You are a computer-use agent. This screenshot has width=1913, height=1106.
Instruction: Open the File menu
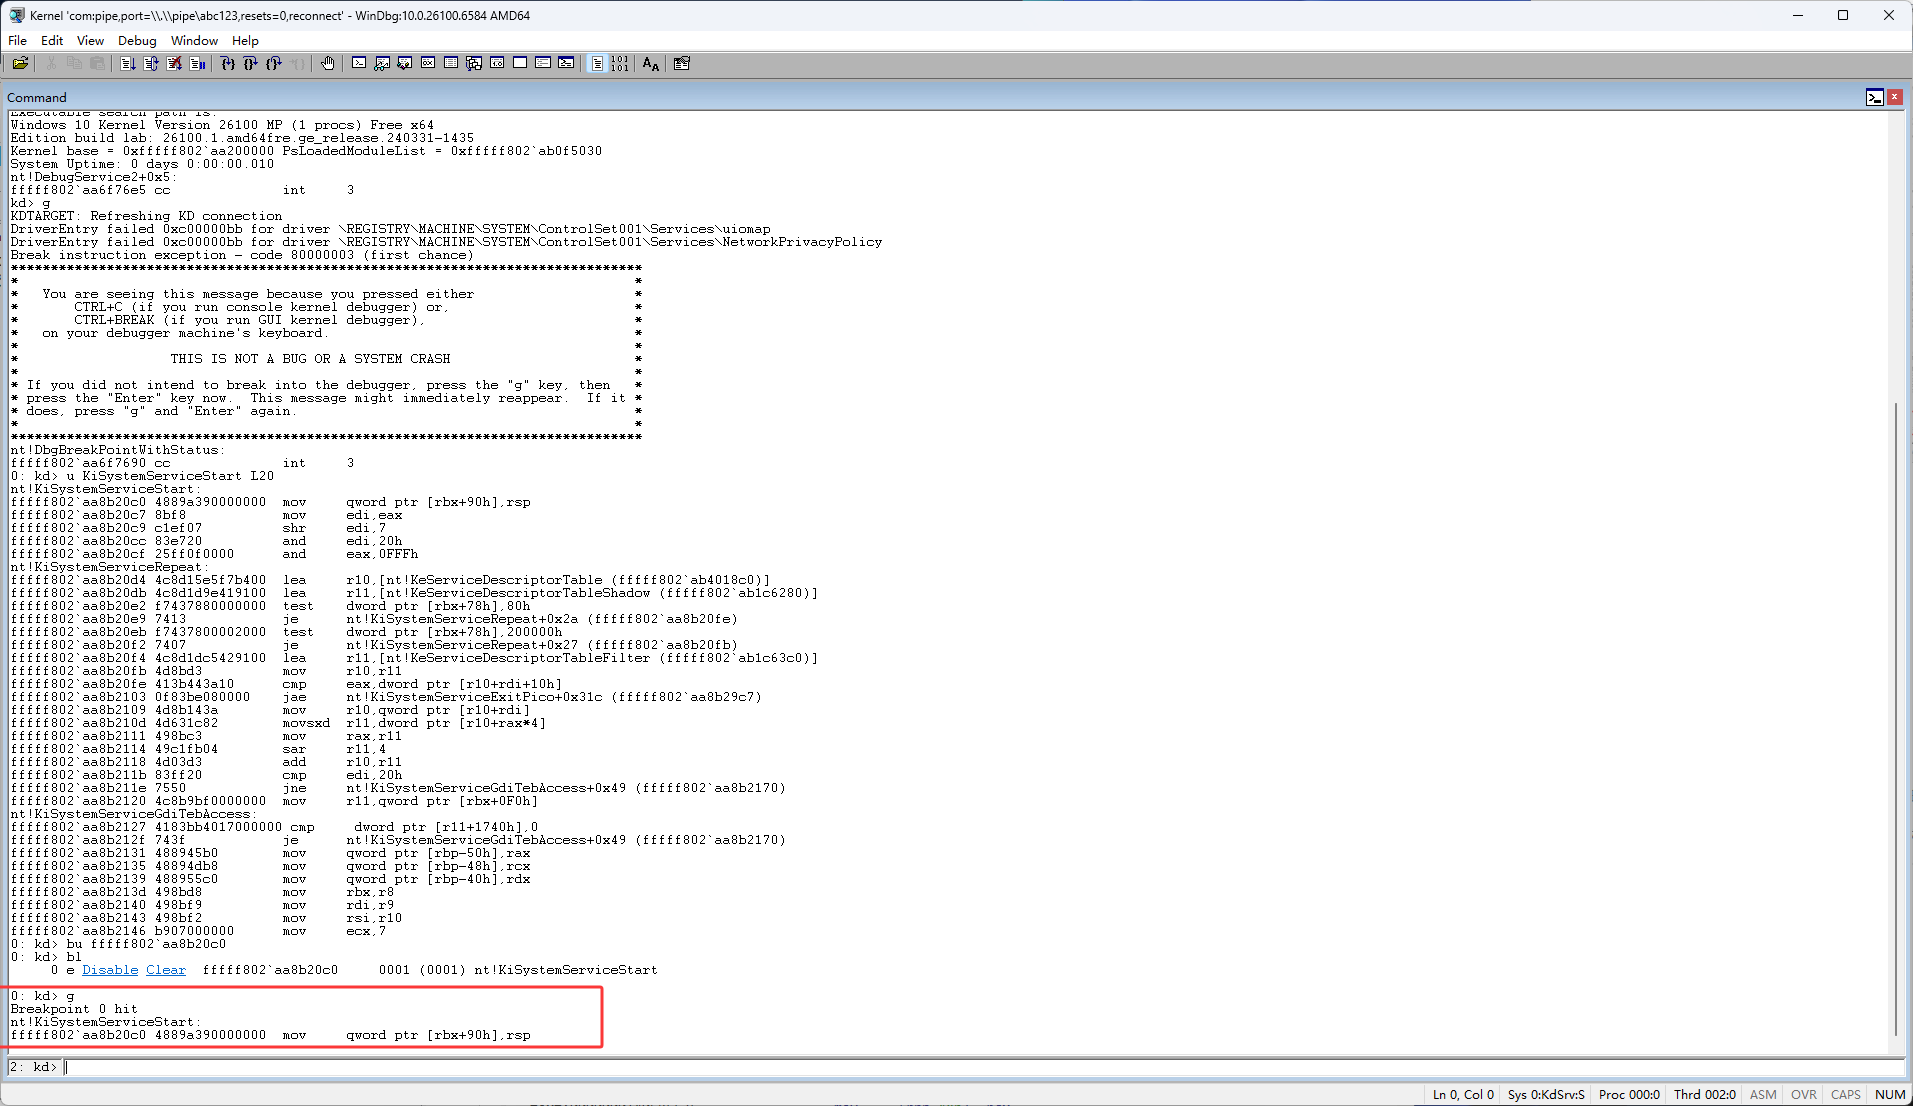click(17, 41)
